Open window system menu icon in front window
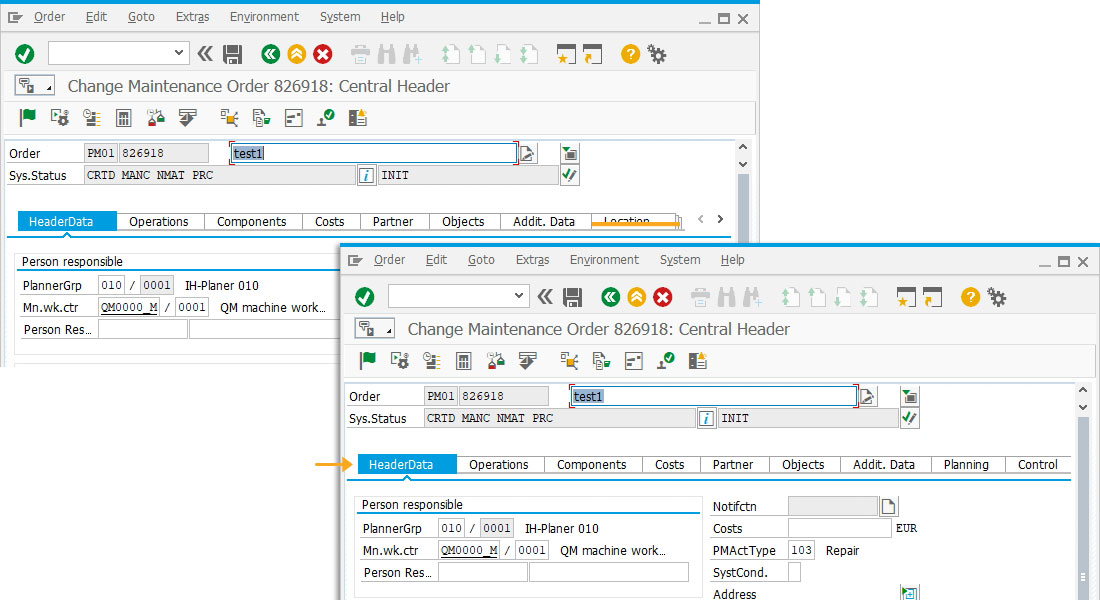This screenshot has width=1100, height=600. pos(355,260)
